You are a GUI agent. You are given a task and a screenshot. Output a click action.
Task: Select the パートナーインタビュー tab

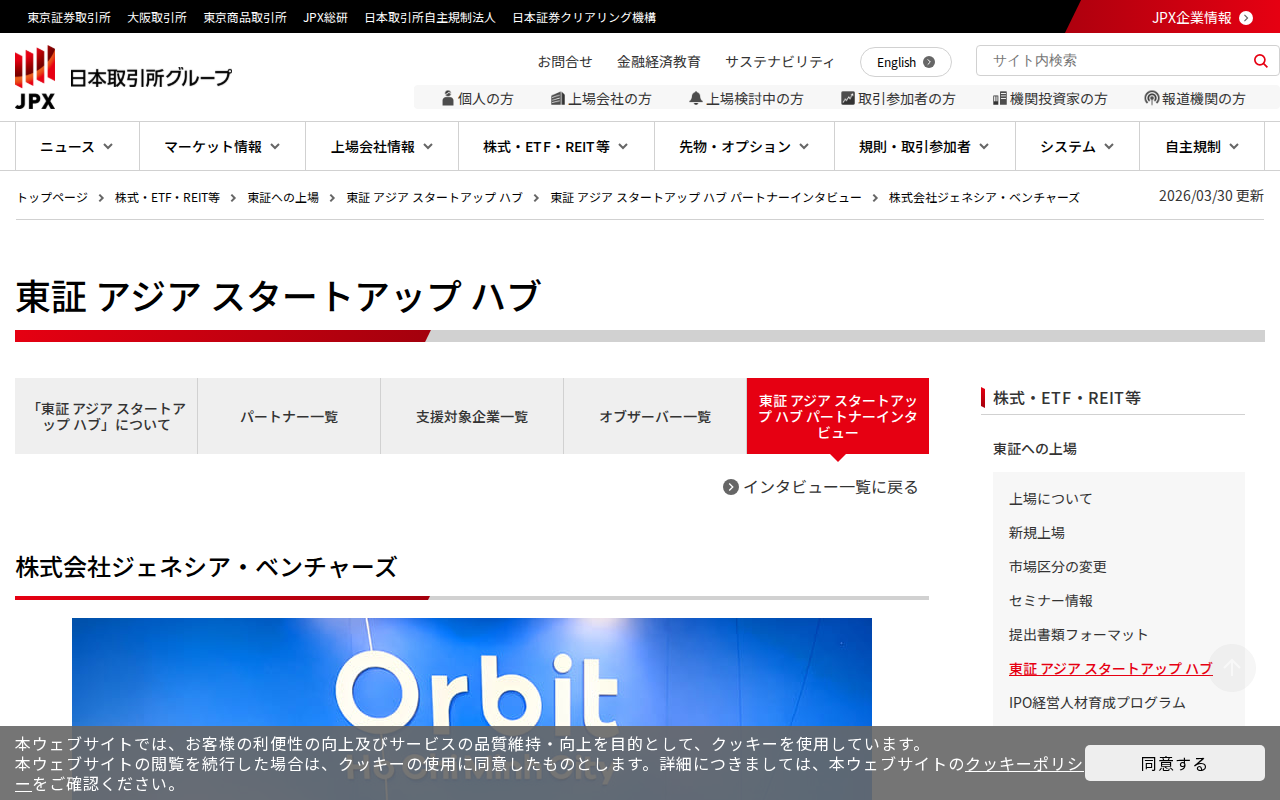coord(838,416)
